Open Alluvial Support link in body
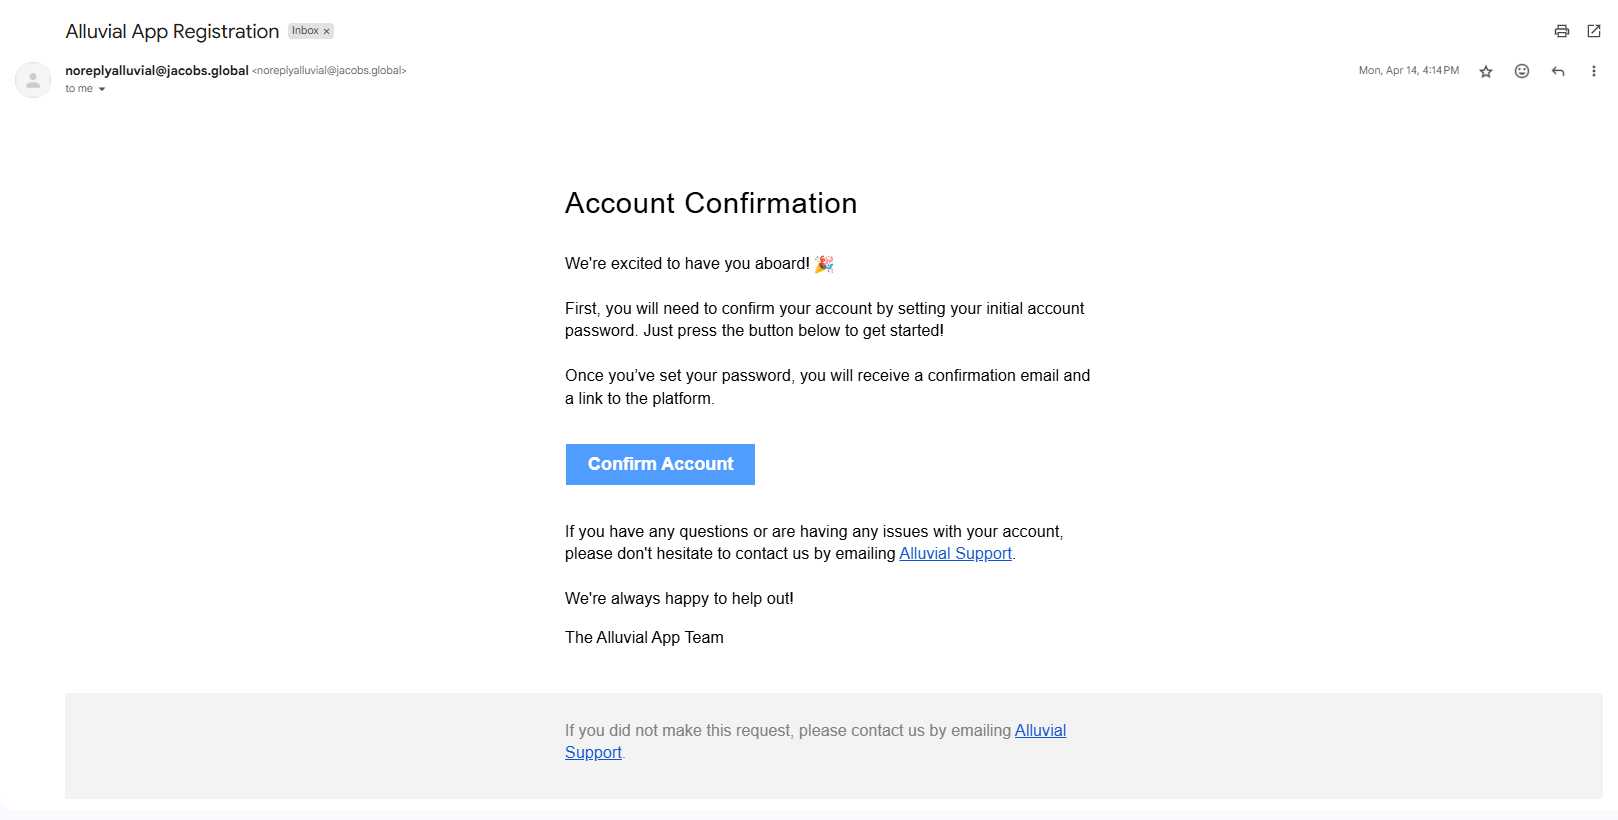 (955, 553)
